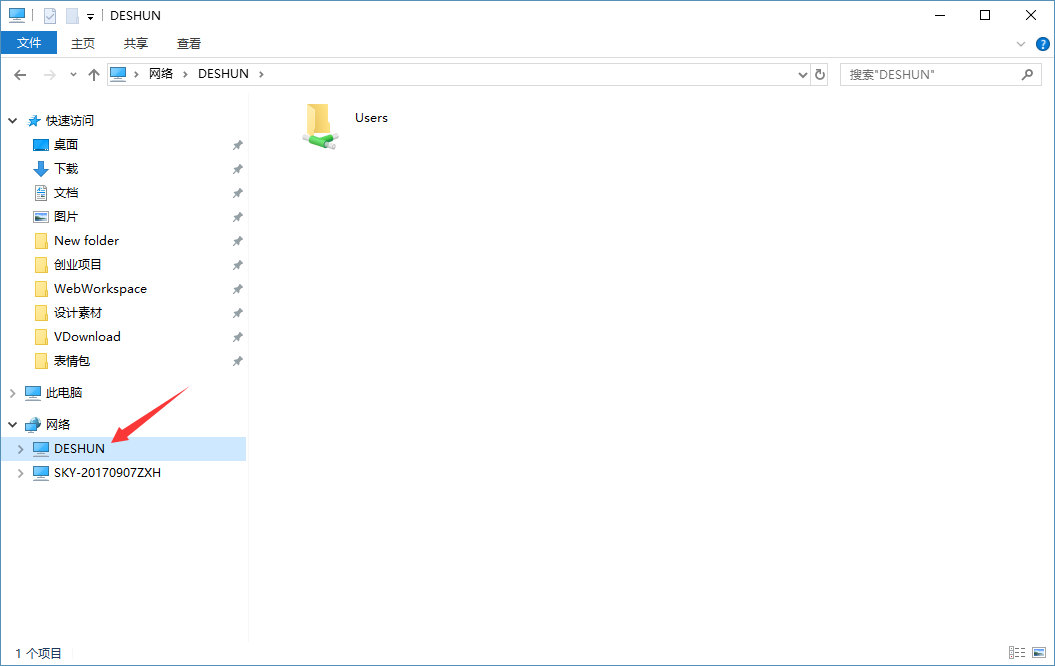Go forward with the forward arrow
1055x666 pixels.
click(49, 75)
